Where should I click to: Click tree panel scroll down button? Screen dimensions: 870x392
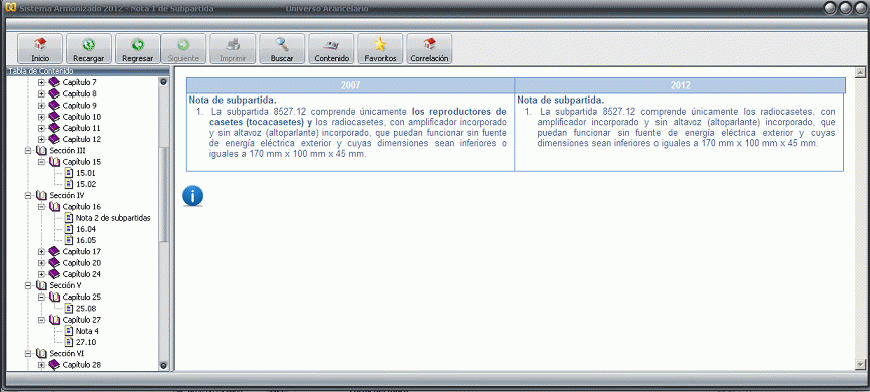[163, 365]
